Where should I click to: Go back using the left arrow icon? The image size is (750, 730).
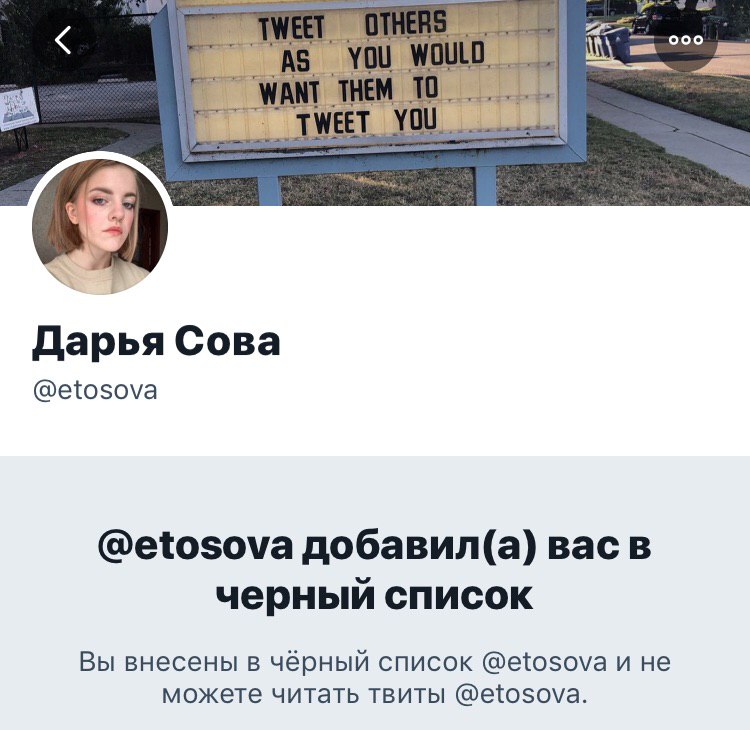(63, 40)
